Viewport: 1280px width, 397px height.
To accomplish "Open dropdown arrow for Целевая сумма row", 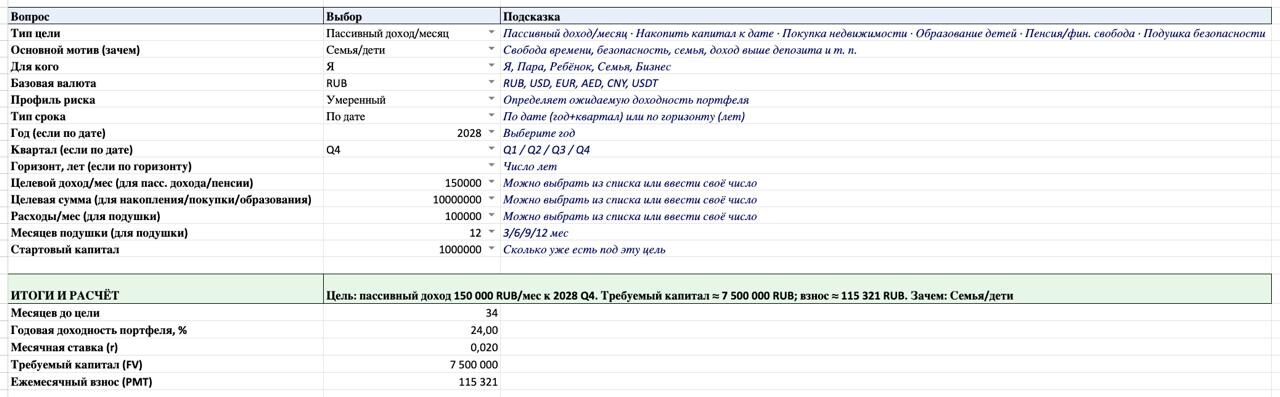I will [x=491, y=199].
